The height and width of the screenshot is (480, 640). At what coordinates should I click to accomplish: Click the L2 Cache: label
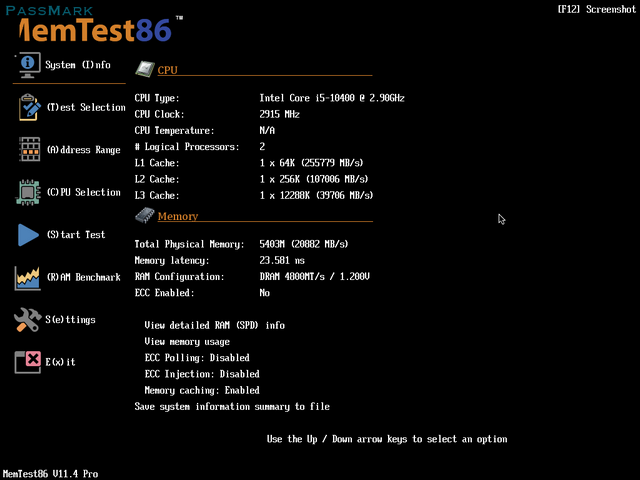(x=155, y=179)
